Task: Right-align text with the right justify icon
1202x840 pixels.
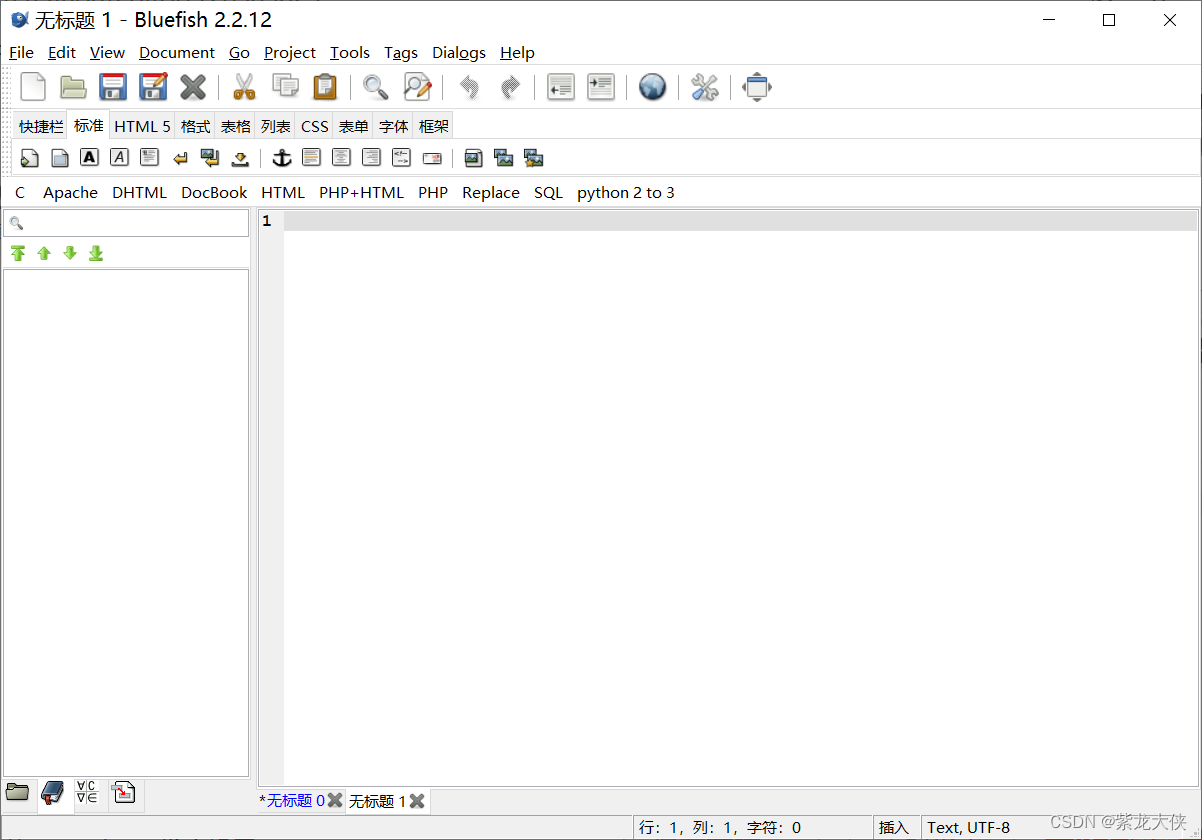Action: [x=372, y=157]
